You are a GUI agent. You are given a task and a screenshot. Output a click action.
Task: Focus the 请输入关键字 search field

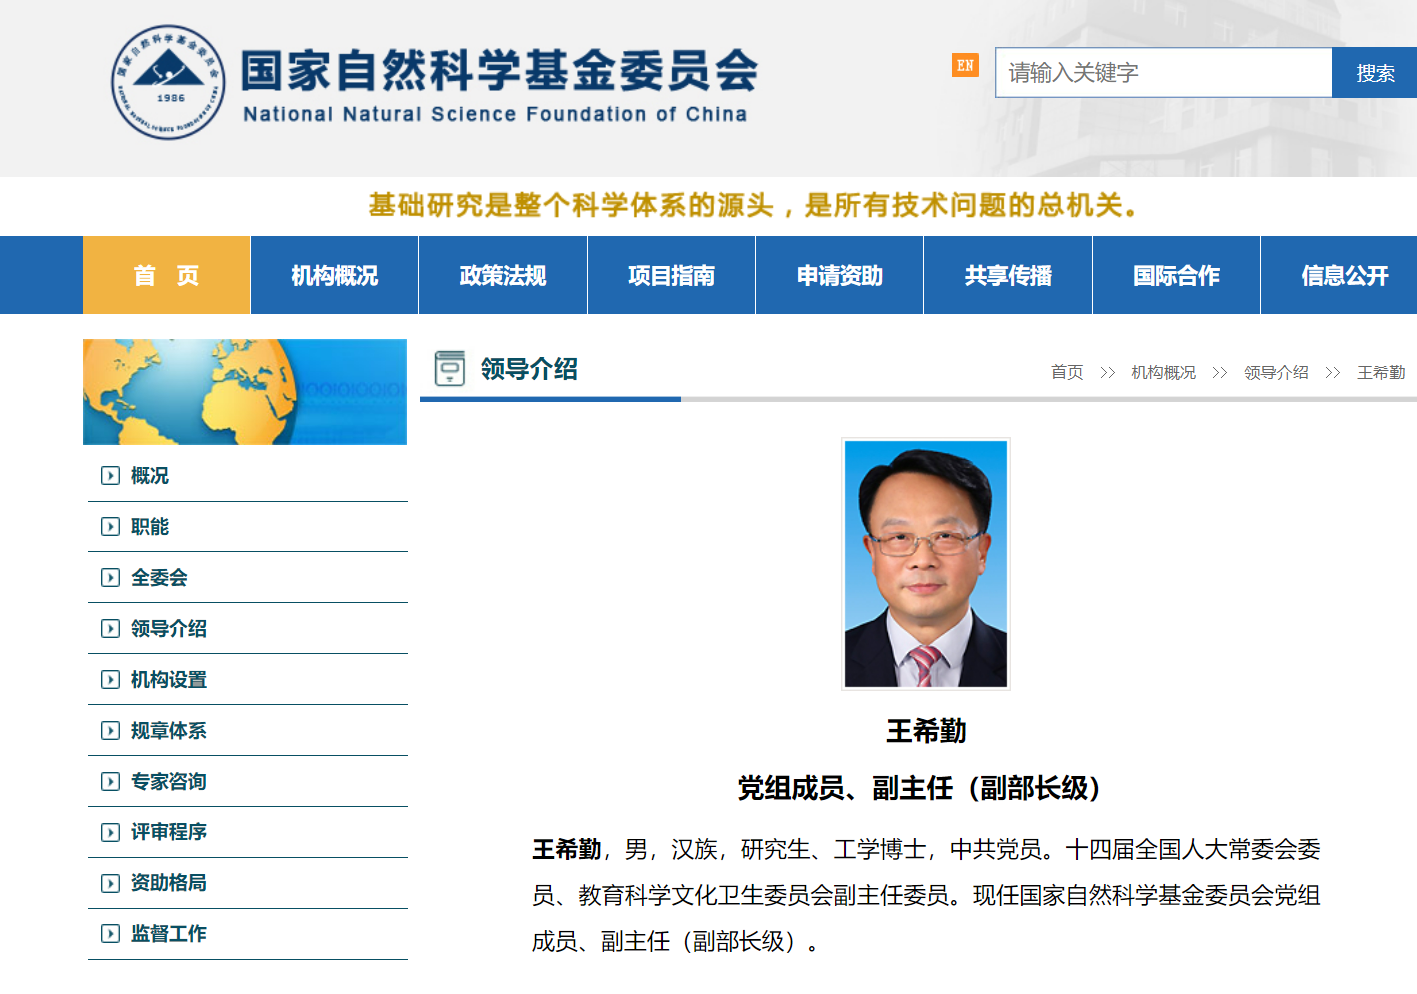(1164, 73)
